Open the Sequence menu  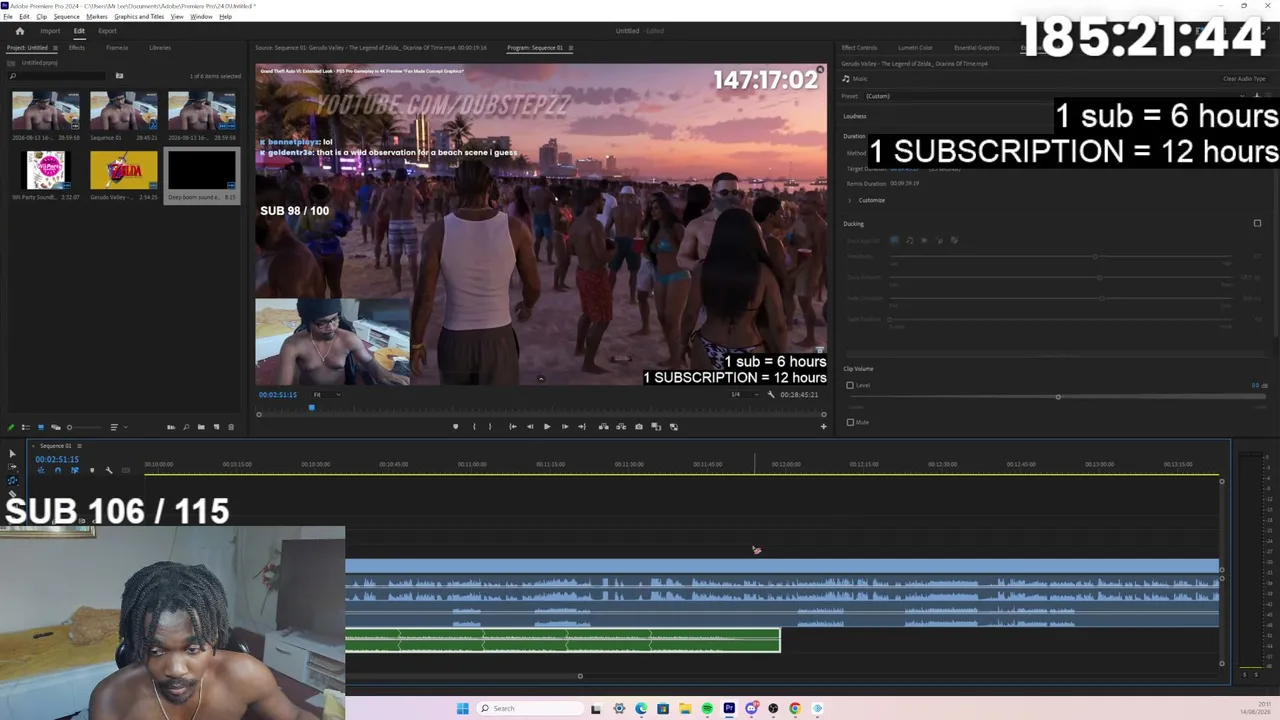[66, 17]
